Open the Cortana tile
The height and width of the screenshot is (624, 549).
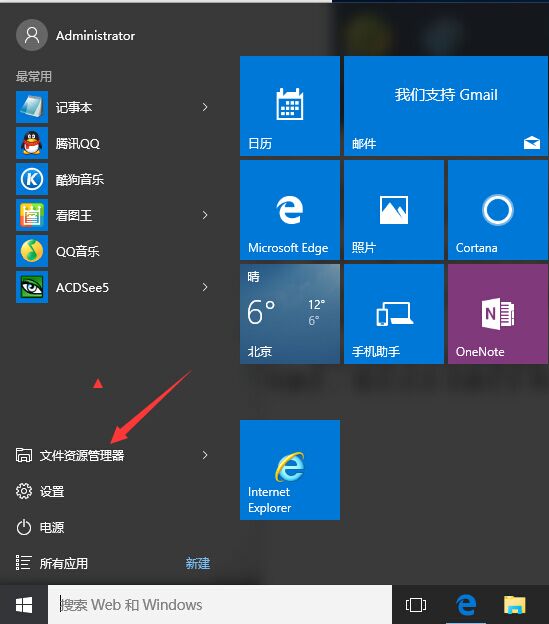point(498,210)
